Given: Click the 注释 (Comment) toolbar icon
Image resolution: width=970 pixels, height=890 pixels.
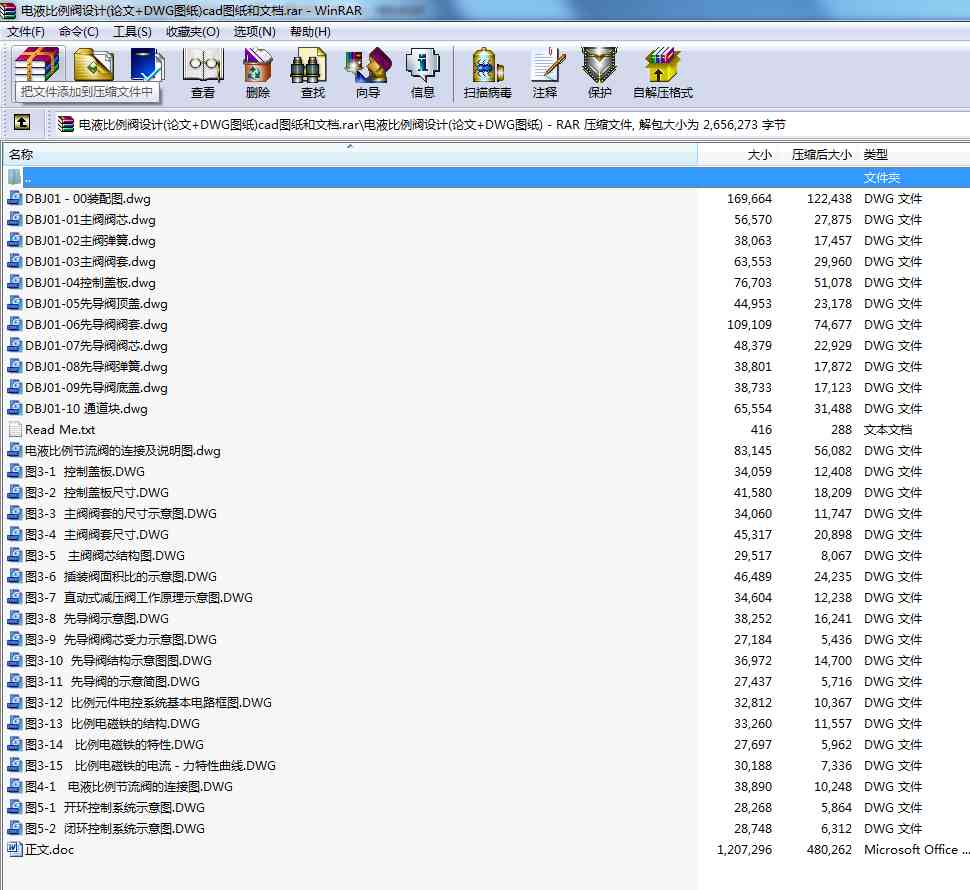Looking at the screenshot, I should [545, 72].
